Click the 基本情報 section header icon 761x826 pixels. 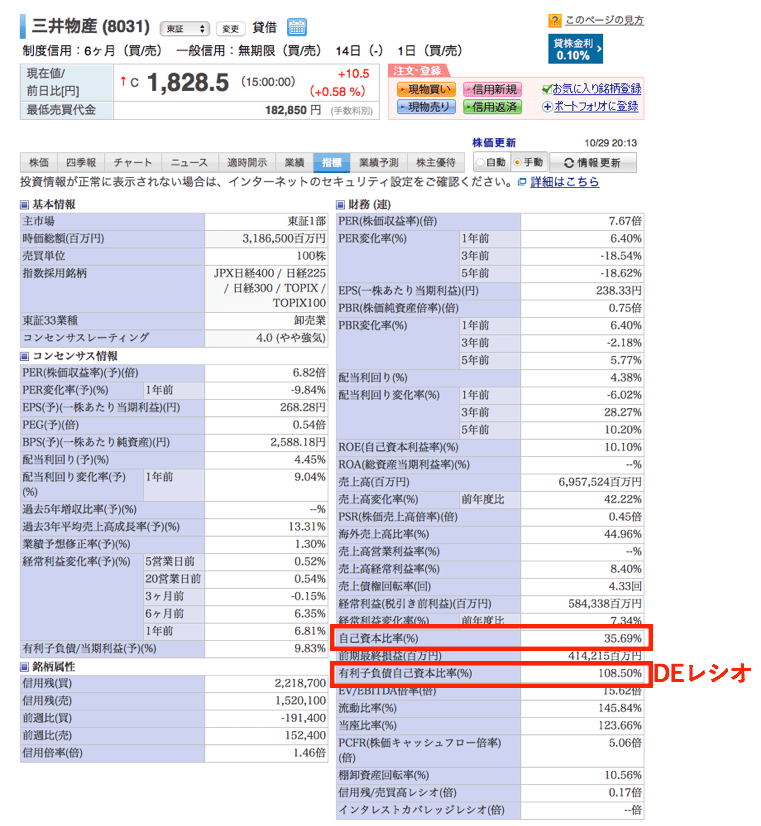click(24, 204)
